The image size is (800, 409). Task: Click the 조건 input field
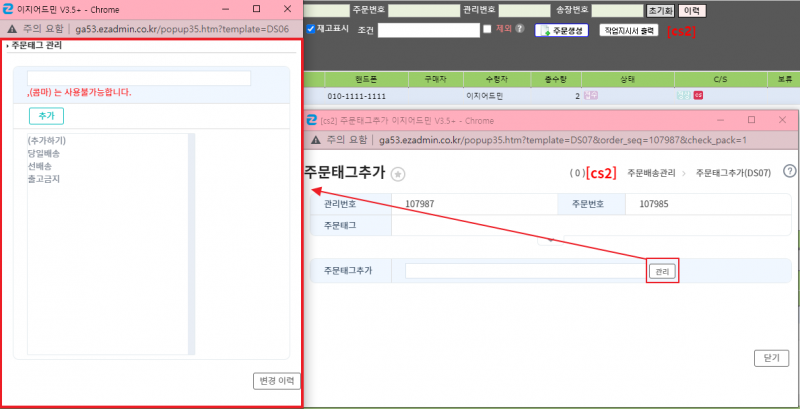point(429,30)
